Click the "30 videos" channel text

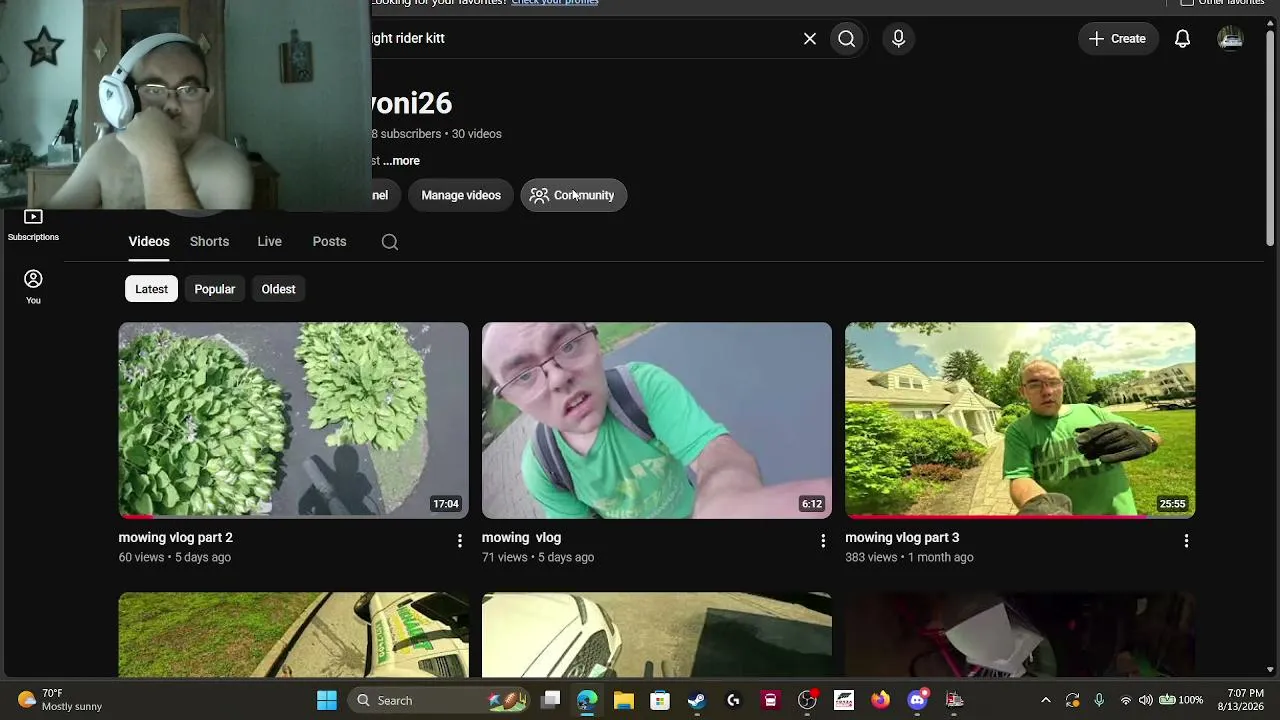pos(477,134)
